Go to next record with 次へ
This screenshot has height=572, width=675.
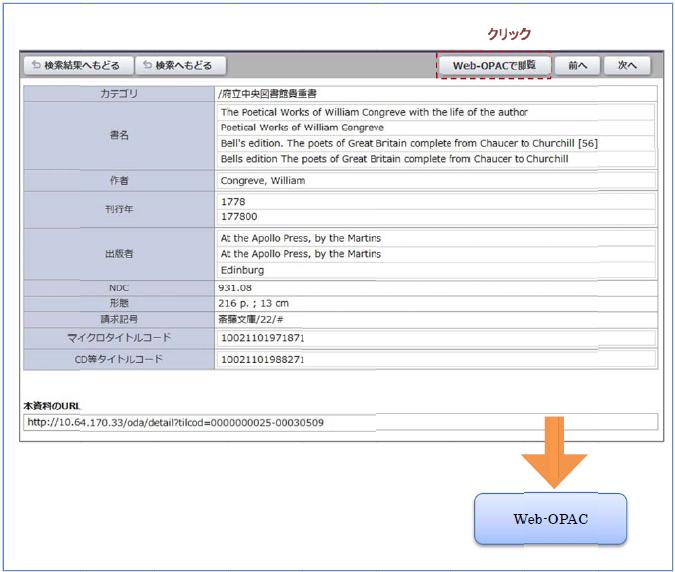627,66
